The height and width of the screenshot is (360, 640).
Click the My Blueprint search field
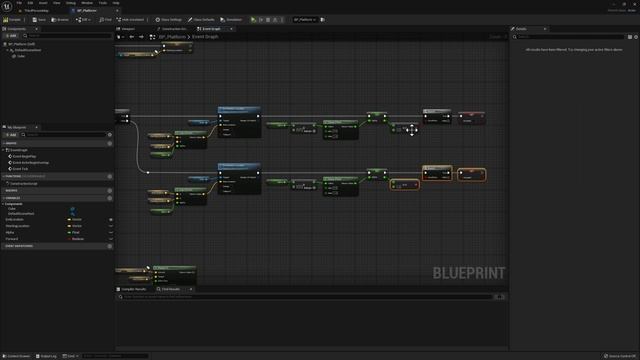[x=64, y=135]
